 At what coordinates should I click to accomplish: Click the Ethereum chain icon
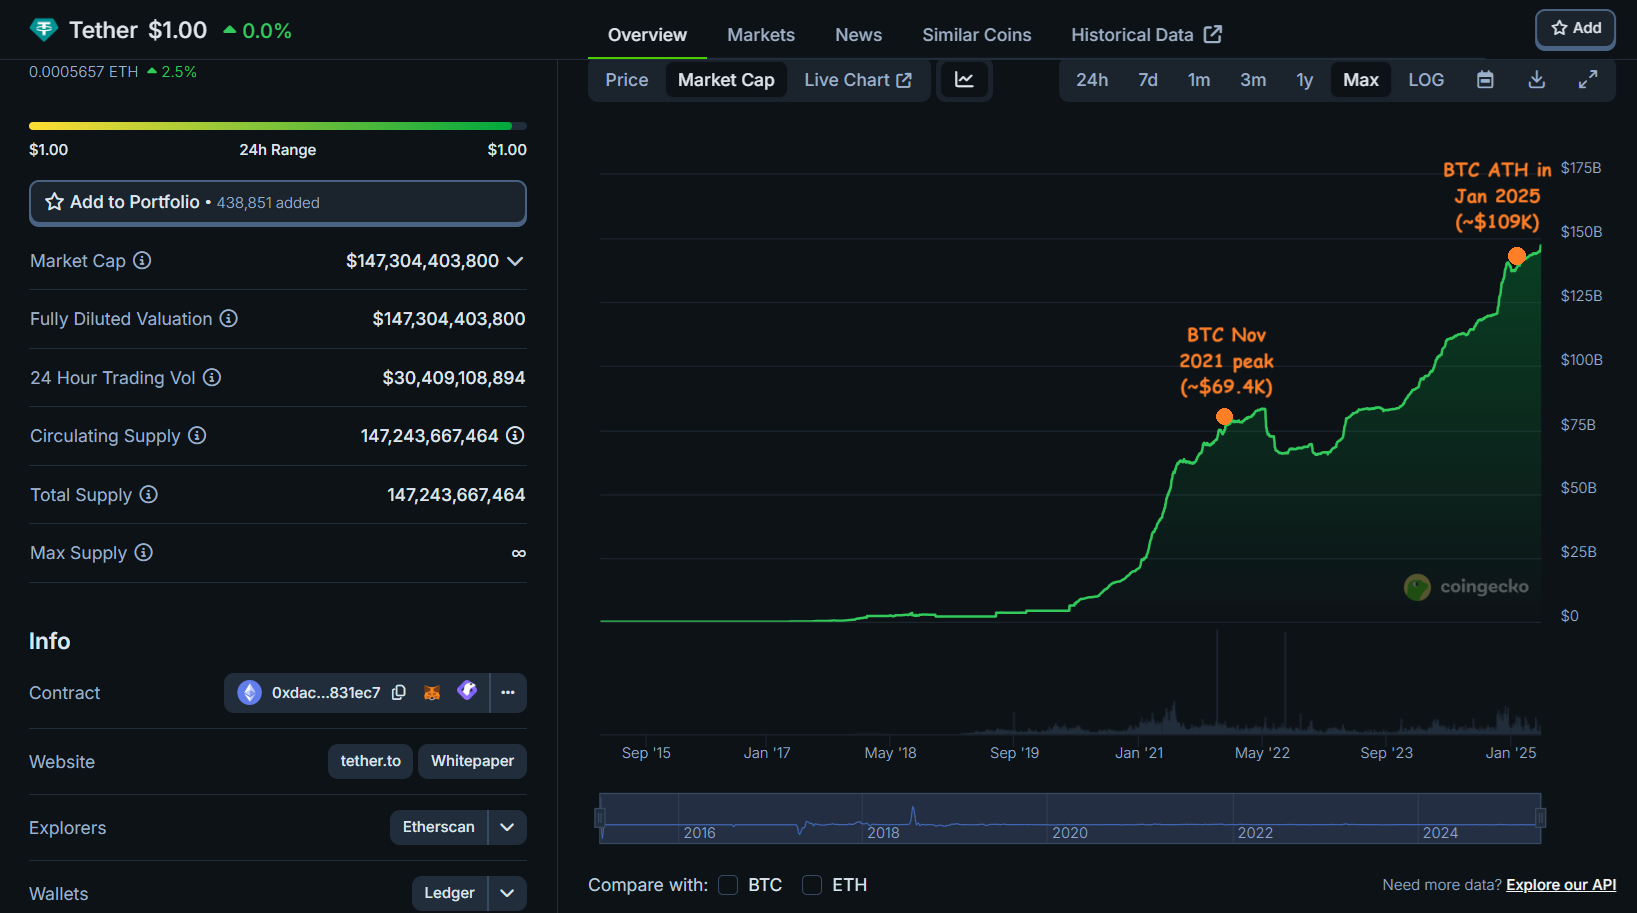point(249,692)
